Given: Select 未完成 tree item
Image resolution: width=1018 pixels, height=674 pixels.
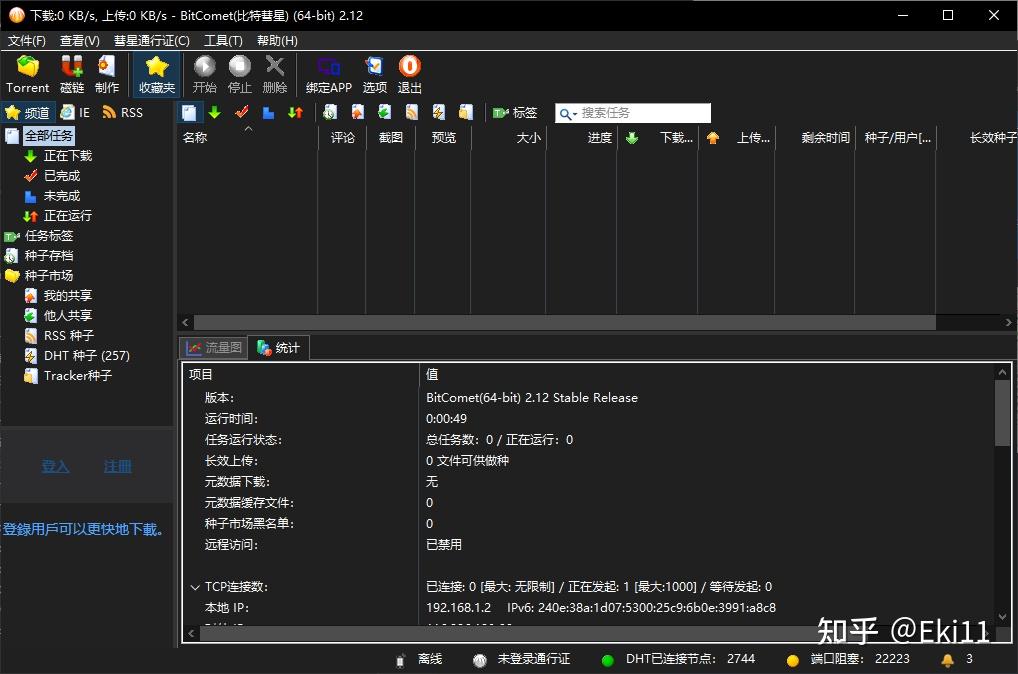Looking at the screenshot, I should coord(62,196).
